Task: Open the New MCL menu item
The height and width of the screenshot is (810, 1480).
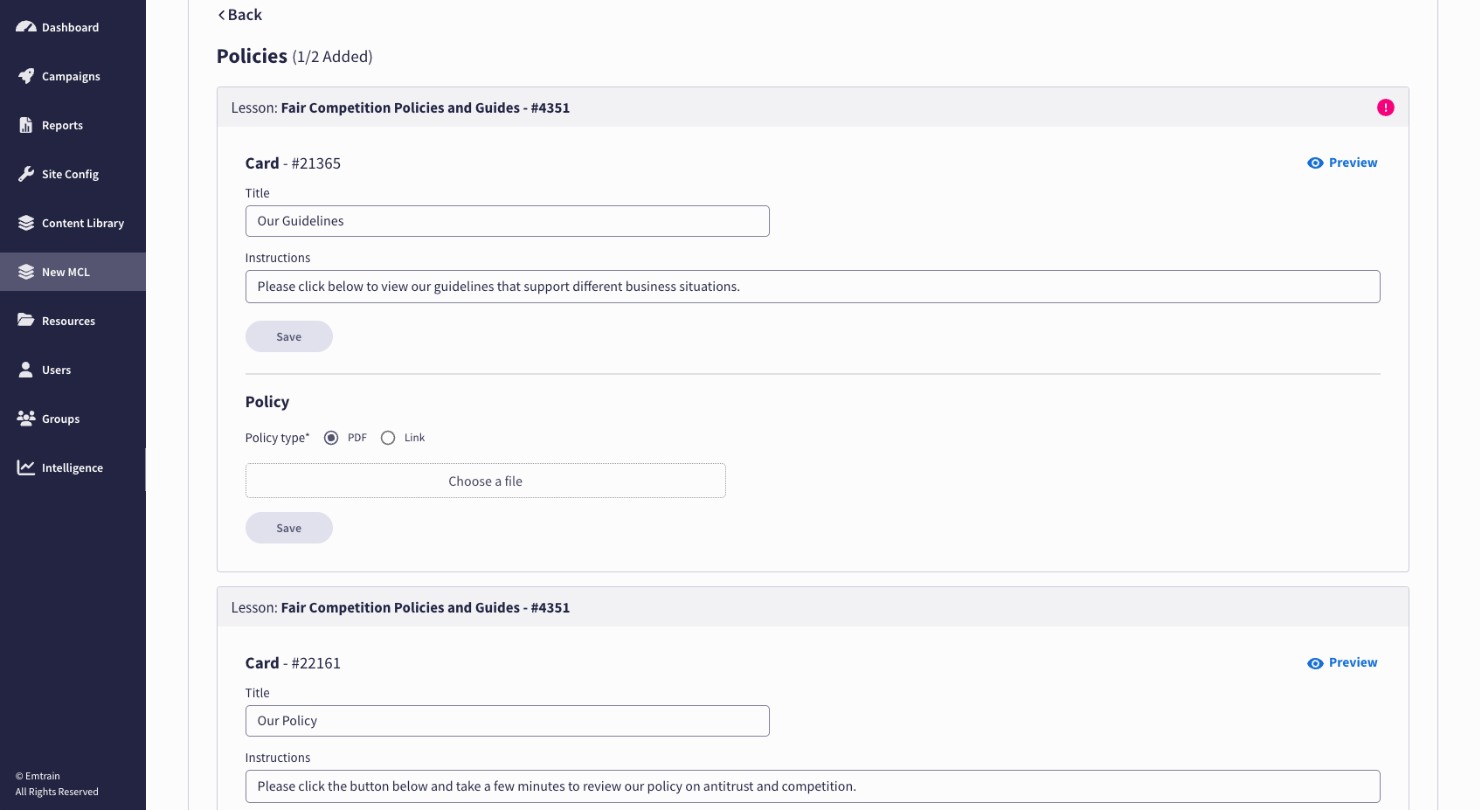Action: 66,272
